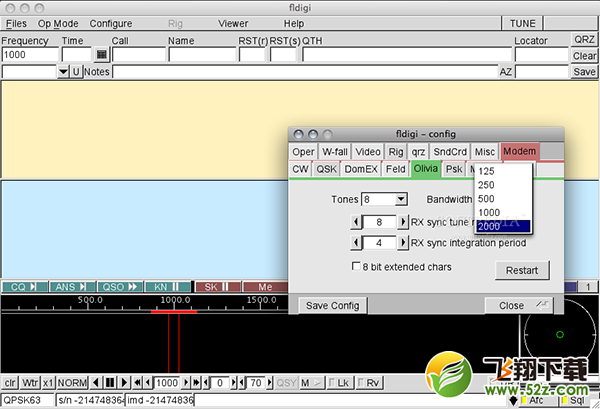This screenshot has width=600, height=409.
Task: Decrease RX sync tune margin value
Action: click(356, 222)
